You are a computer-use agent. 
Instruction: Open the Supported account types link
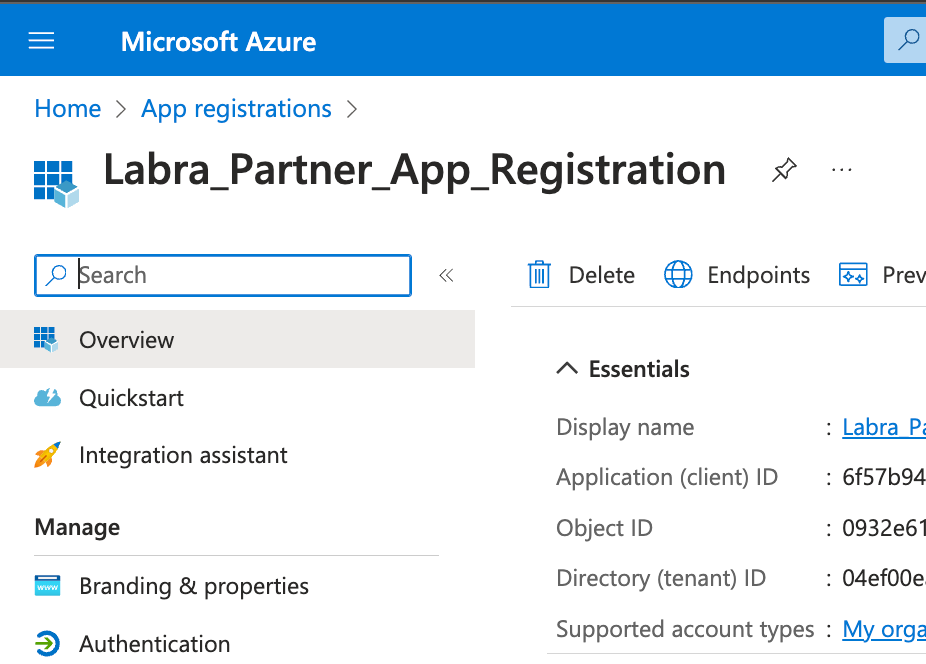click(884, 629)
